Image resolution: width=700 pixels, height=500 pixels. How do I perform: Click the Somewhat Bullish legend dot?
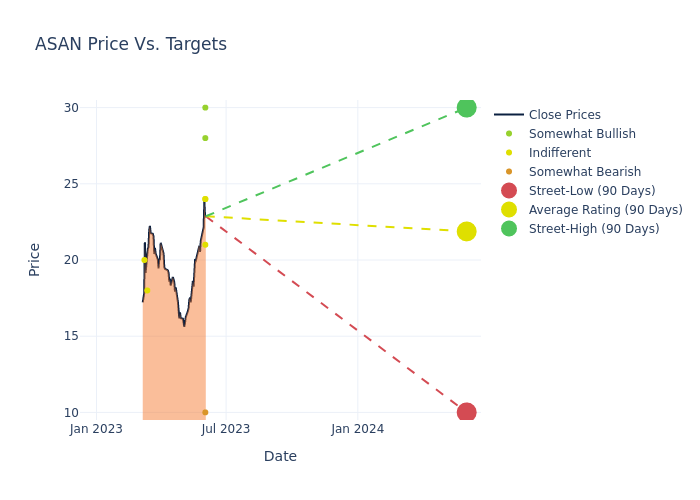(509, 134)
